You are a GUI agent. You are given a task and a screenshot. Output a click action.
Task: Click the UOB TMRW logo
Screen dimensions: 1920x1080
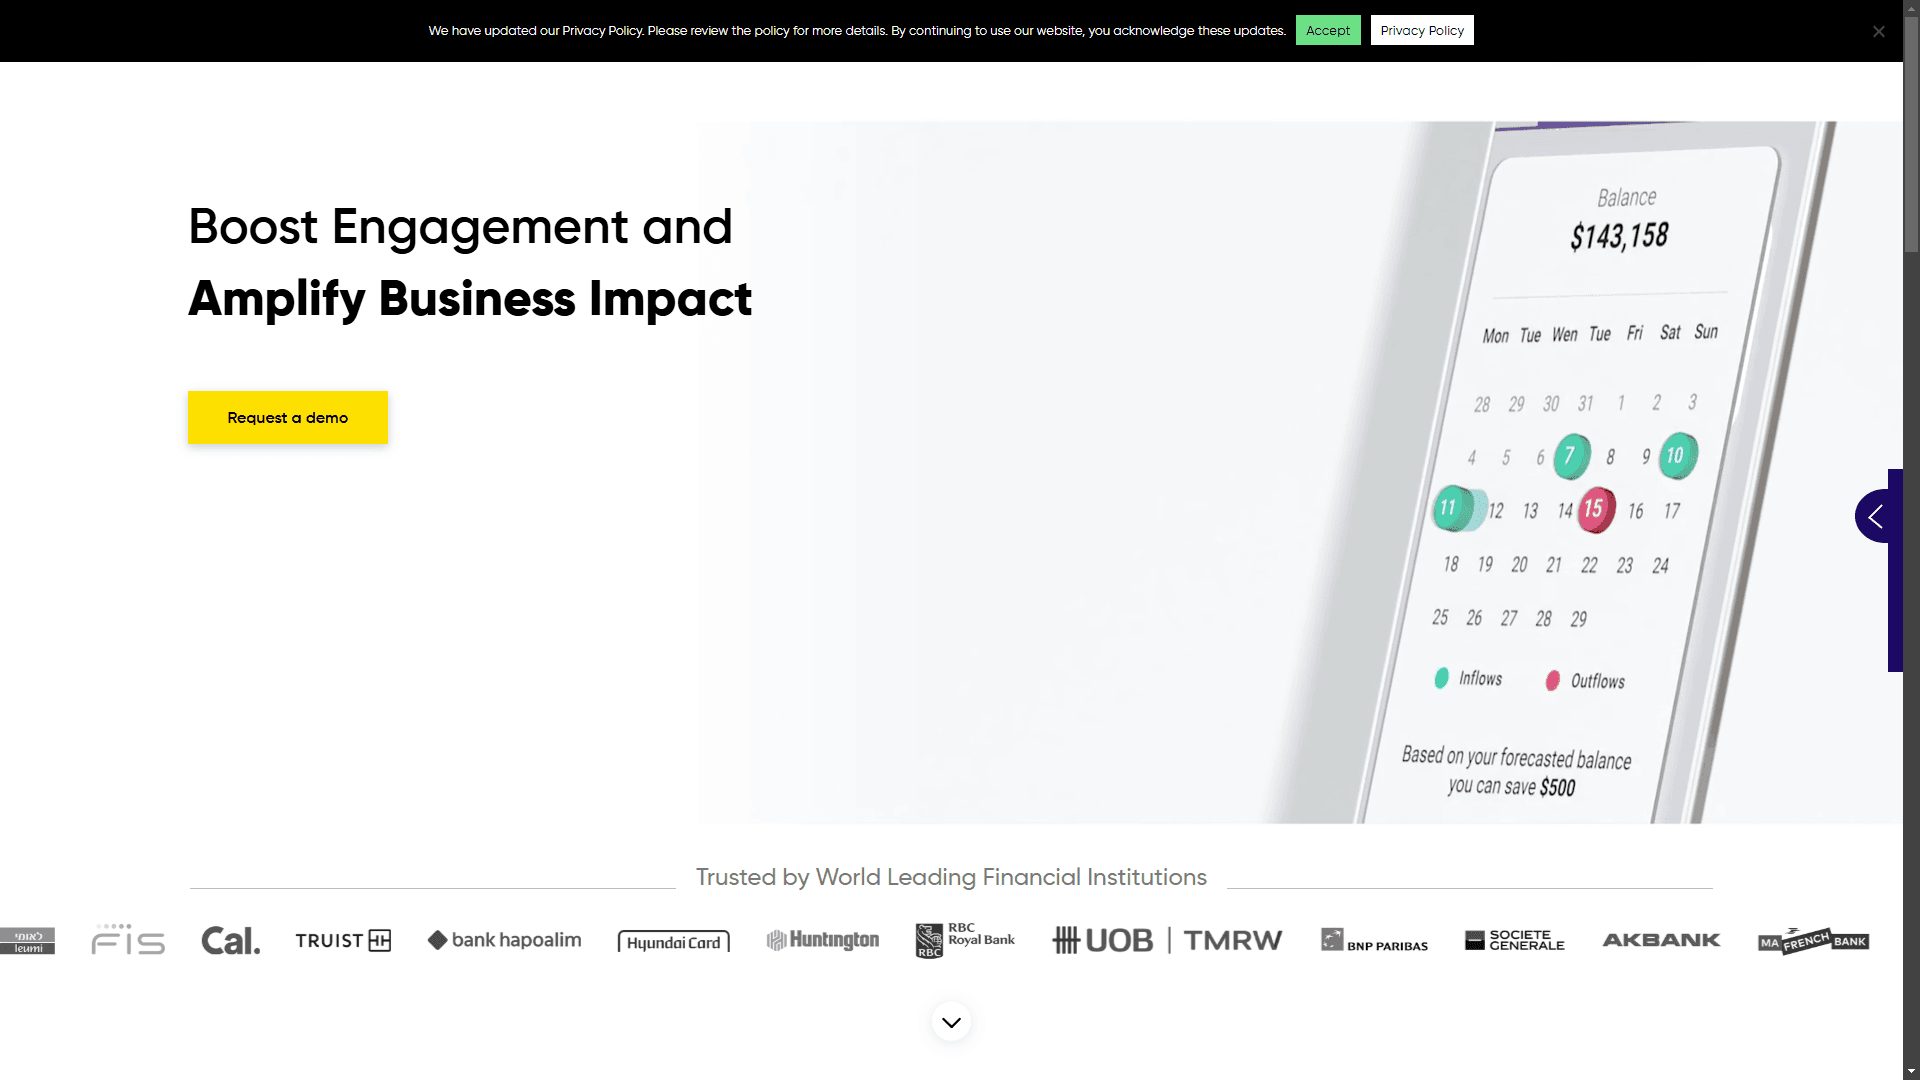tap(1166, 940)
